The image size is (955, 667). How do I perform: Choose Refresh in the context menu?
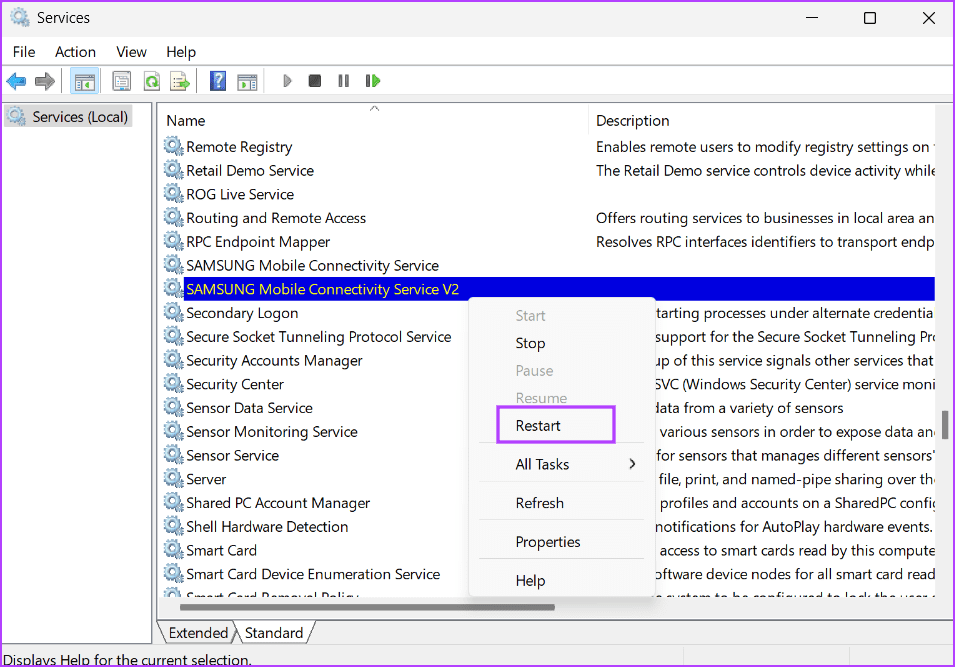point(540,503)
